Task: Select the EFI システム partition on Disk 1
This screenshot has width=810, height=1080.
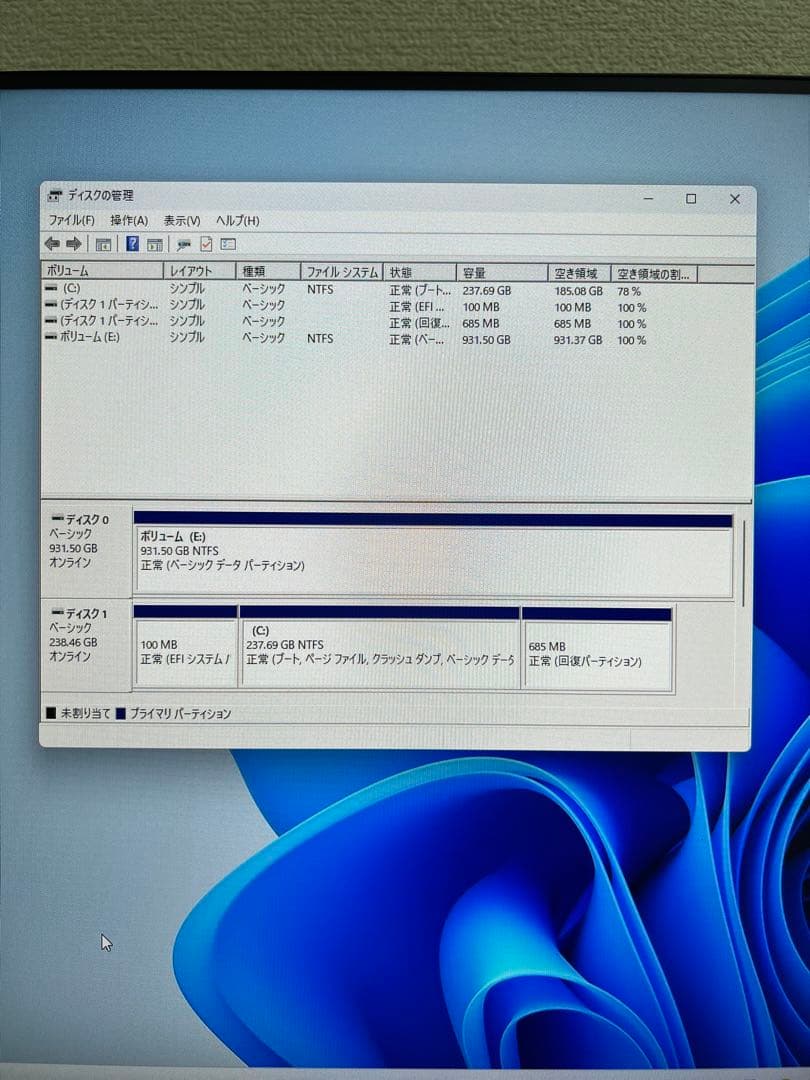Action: 185,648
